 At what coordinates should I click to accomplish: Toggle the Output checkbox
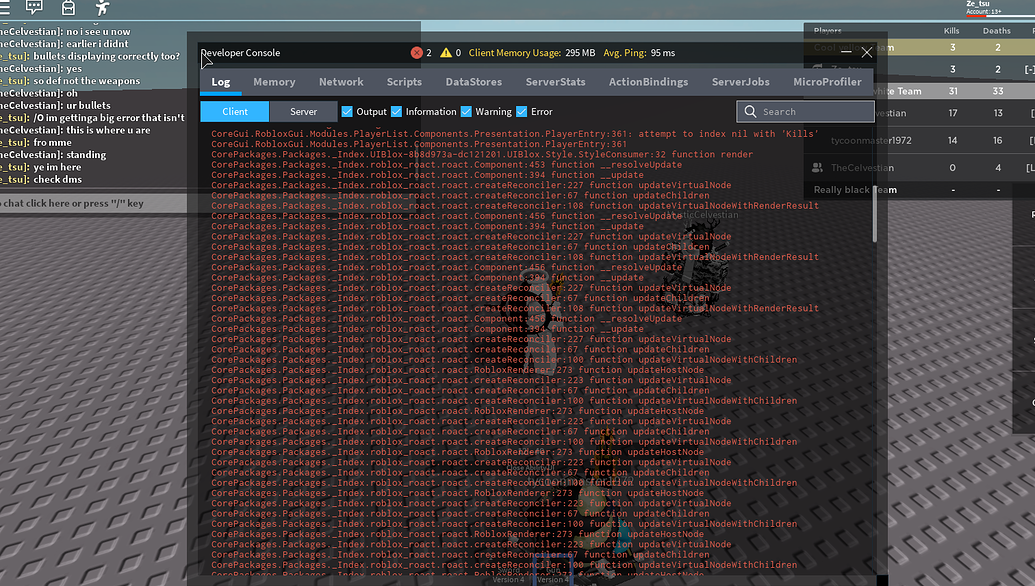point(347,112)
